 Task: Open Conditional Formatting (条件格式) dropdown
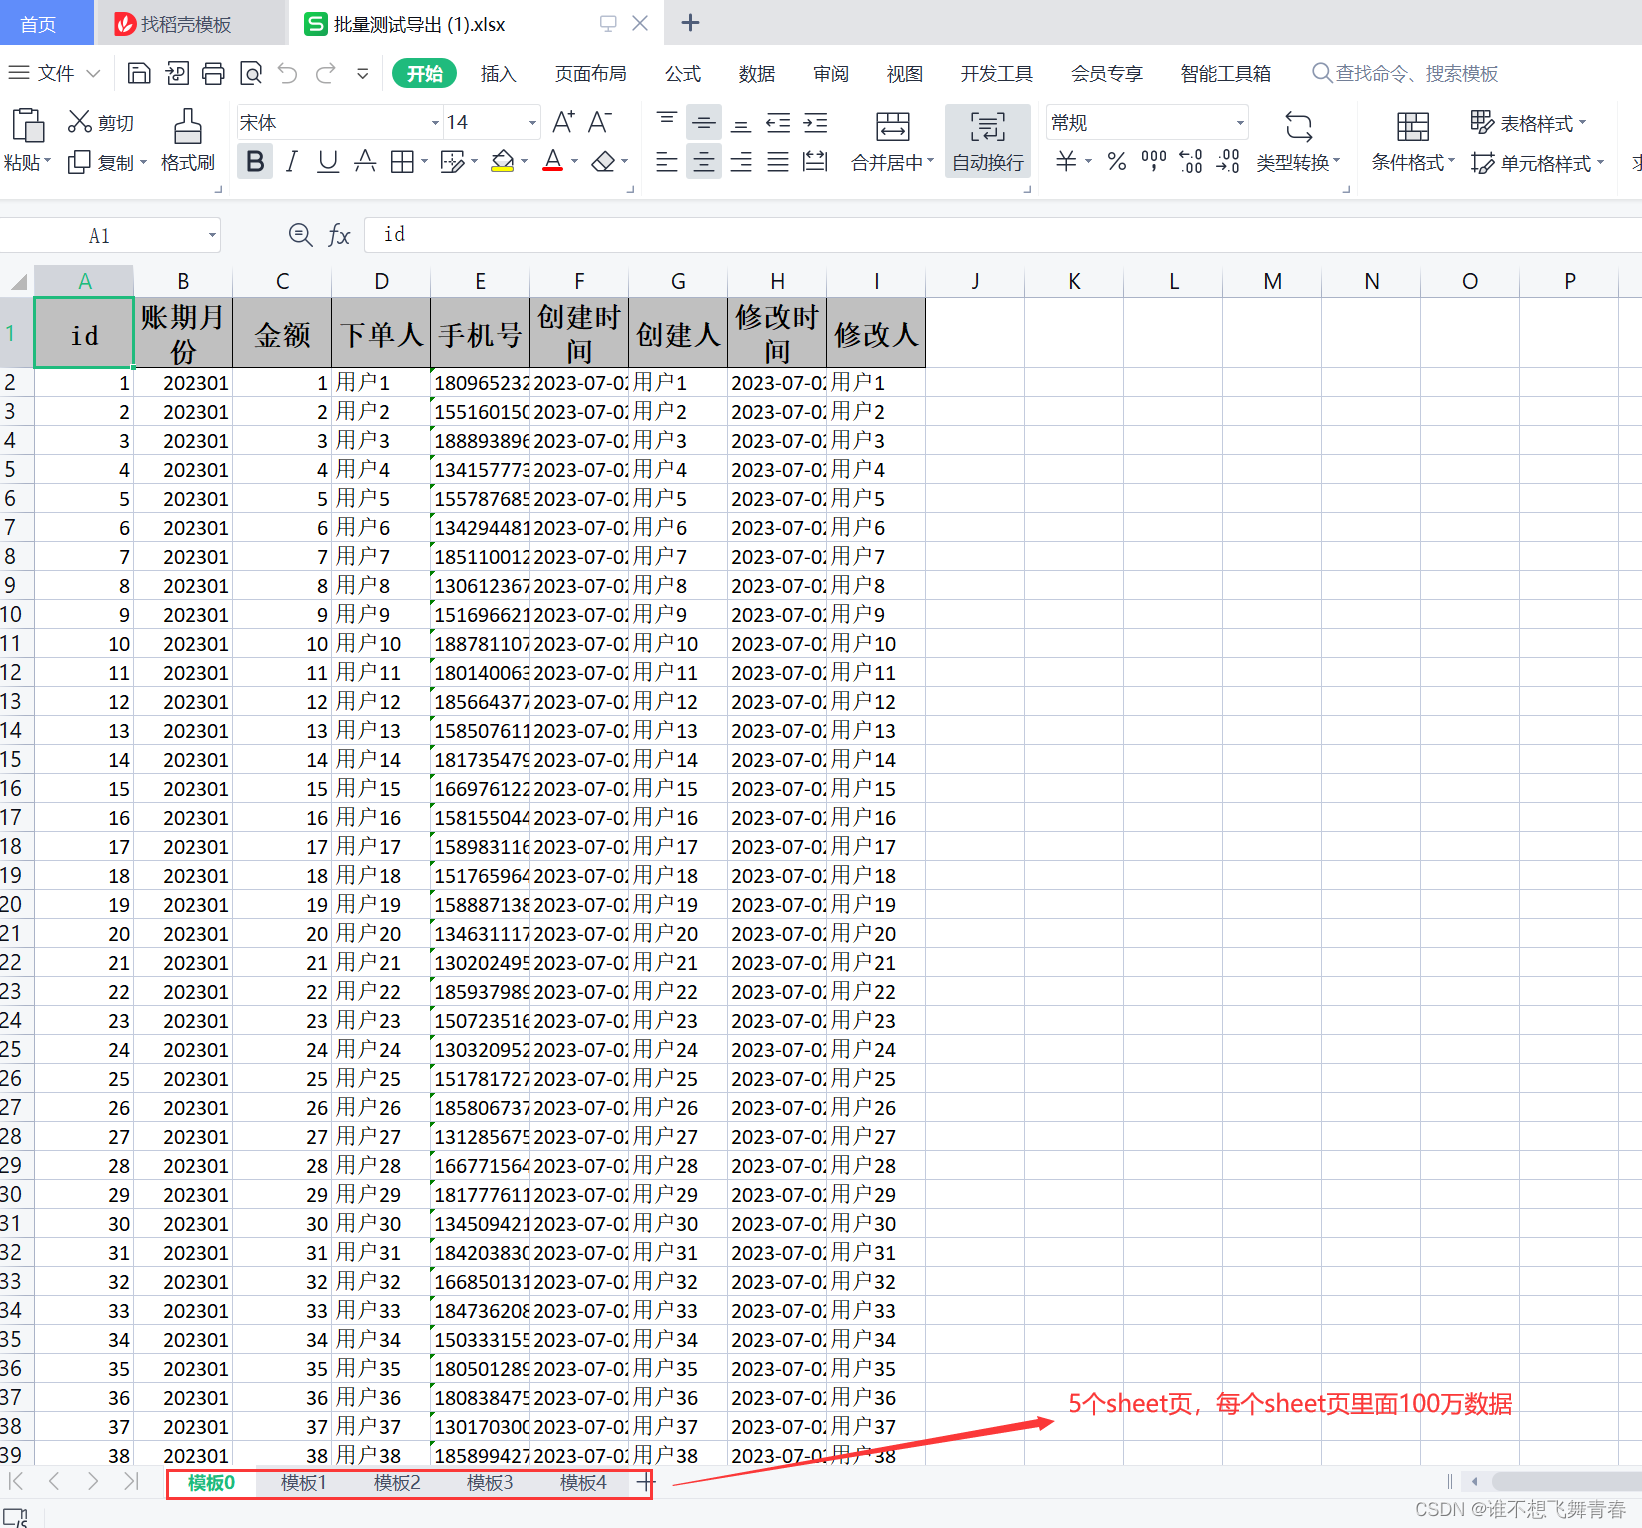point(1412,141)
